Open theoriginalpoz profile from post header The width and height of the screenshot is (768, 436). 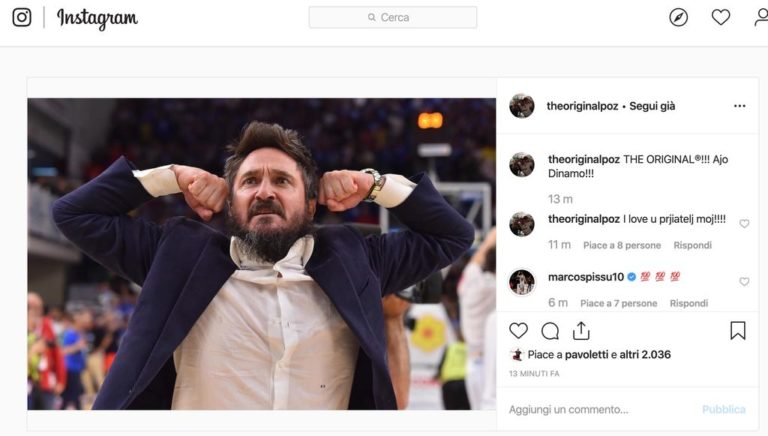pyautogui.click(x=584, y=106)
